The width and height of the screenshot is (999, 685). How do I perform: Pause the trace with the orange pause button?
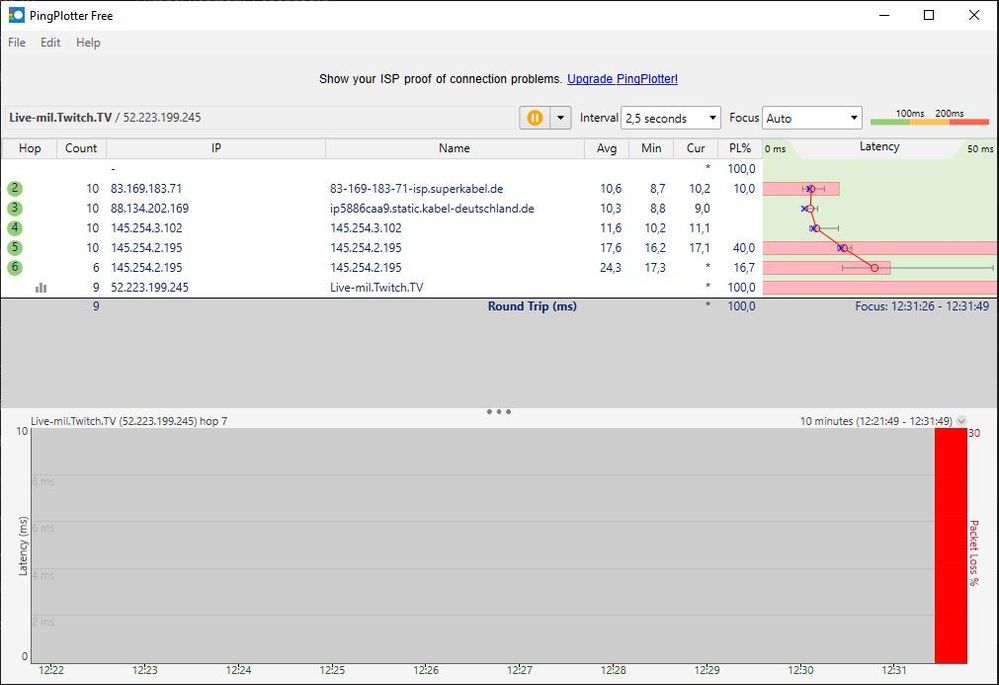[535, 118]
